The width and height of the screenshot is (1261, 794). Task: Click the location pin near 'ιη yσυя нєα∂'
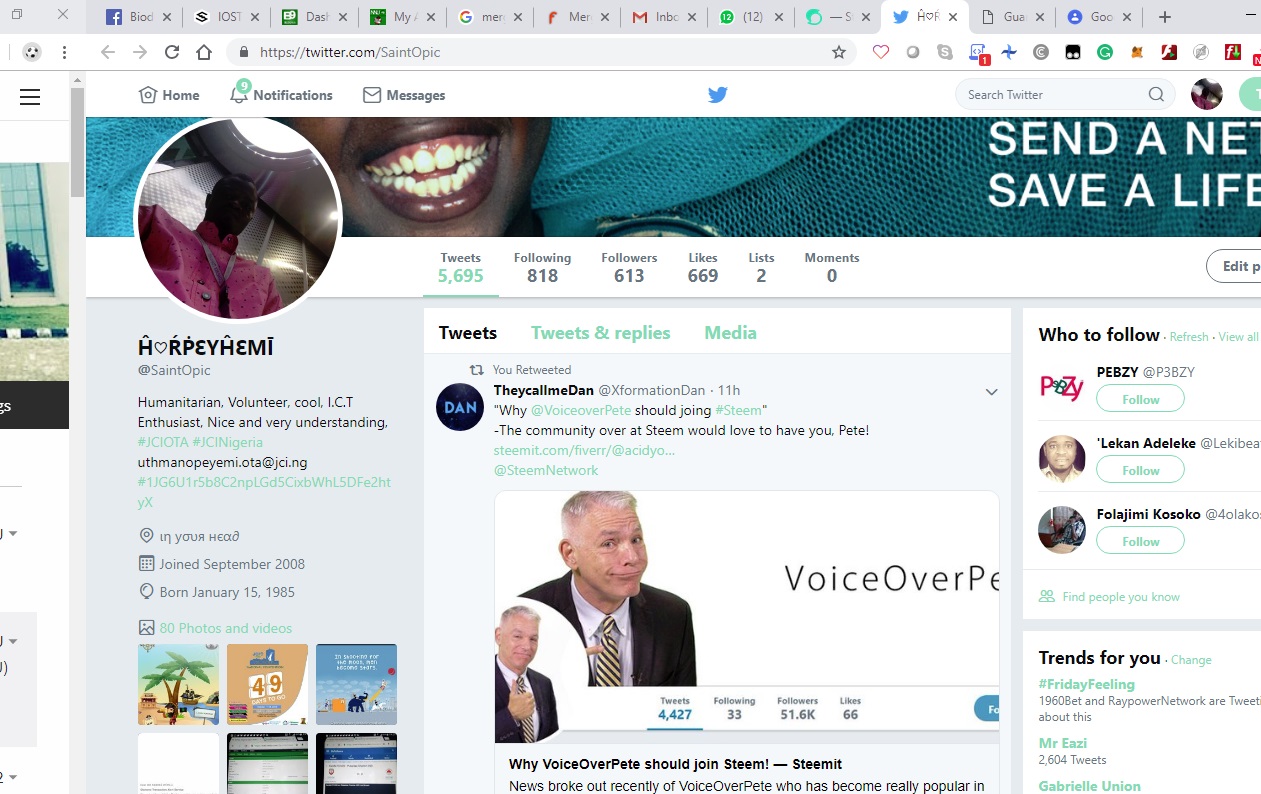click(x=146, y=535)
